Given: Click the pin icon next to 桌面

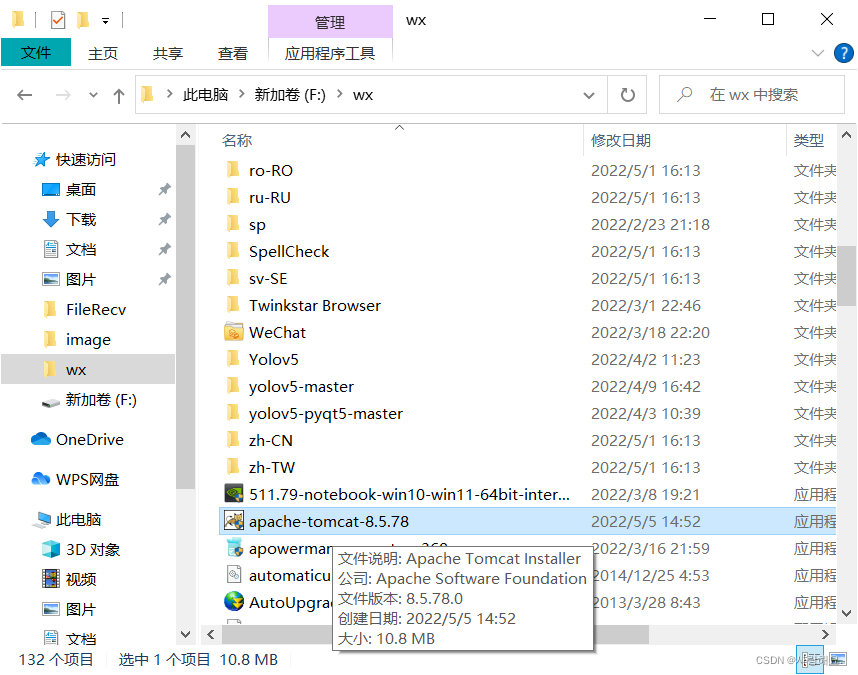Looking at the screenshot, I should click(164, 190).
